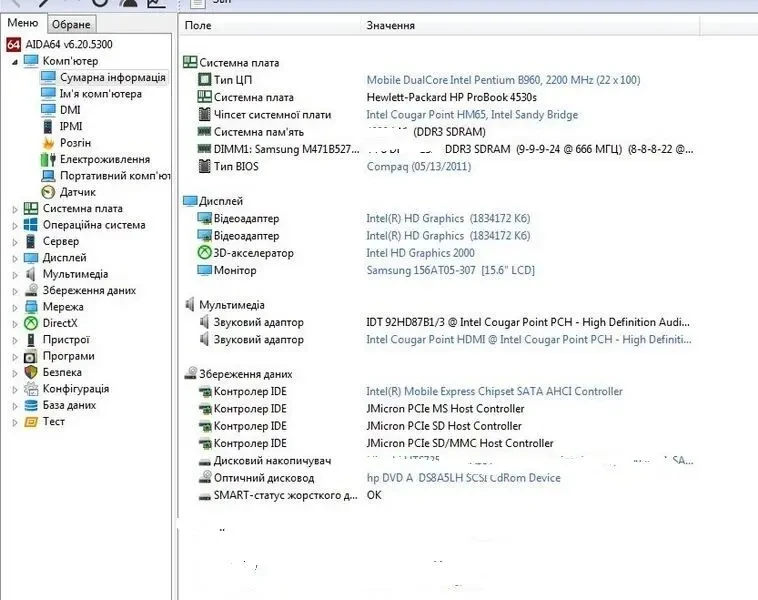Select the DirectX Xbox icon in tree

point(31,323)
